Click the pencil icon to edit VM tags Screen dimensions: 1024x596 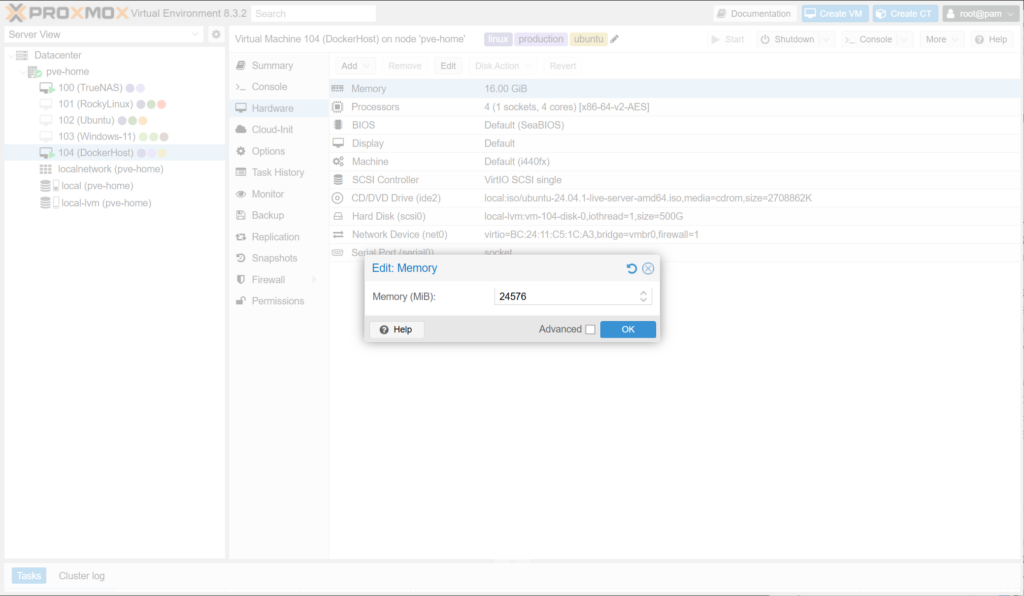pyautogui.click(x=615, y=39)
